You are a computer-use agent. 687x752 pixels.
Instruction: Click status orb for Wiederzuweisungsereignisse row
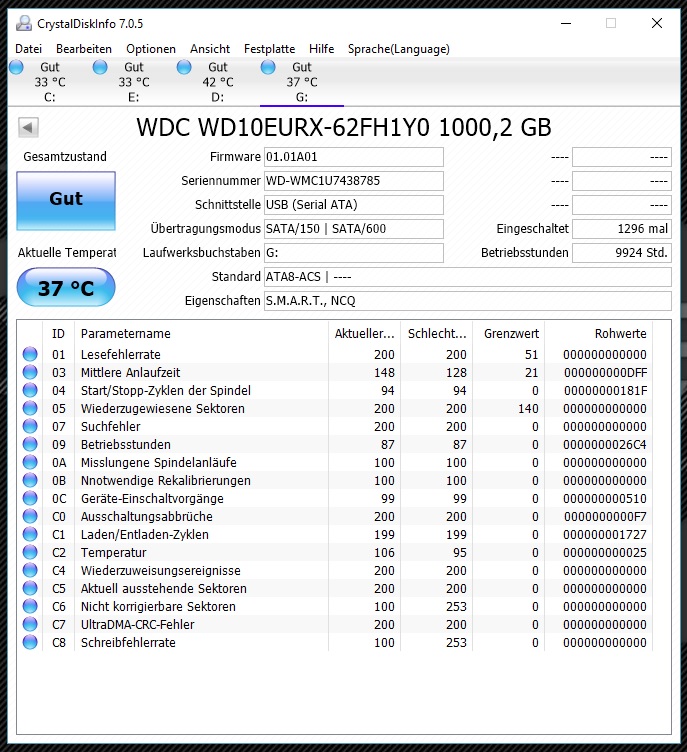click(x=30, y=570)
